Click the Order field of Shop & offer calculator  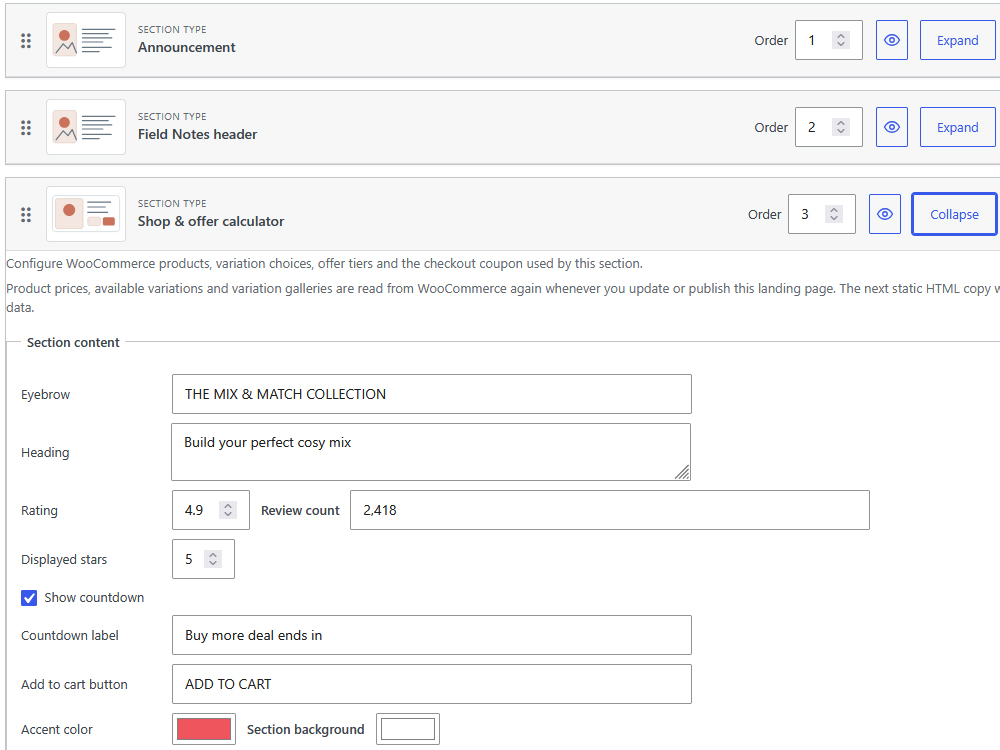pos(821,214)
